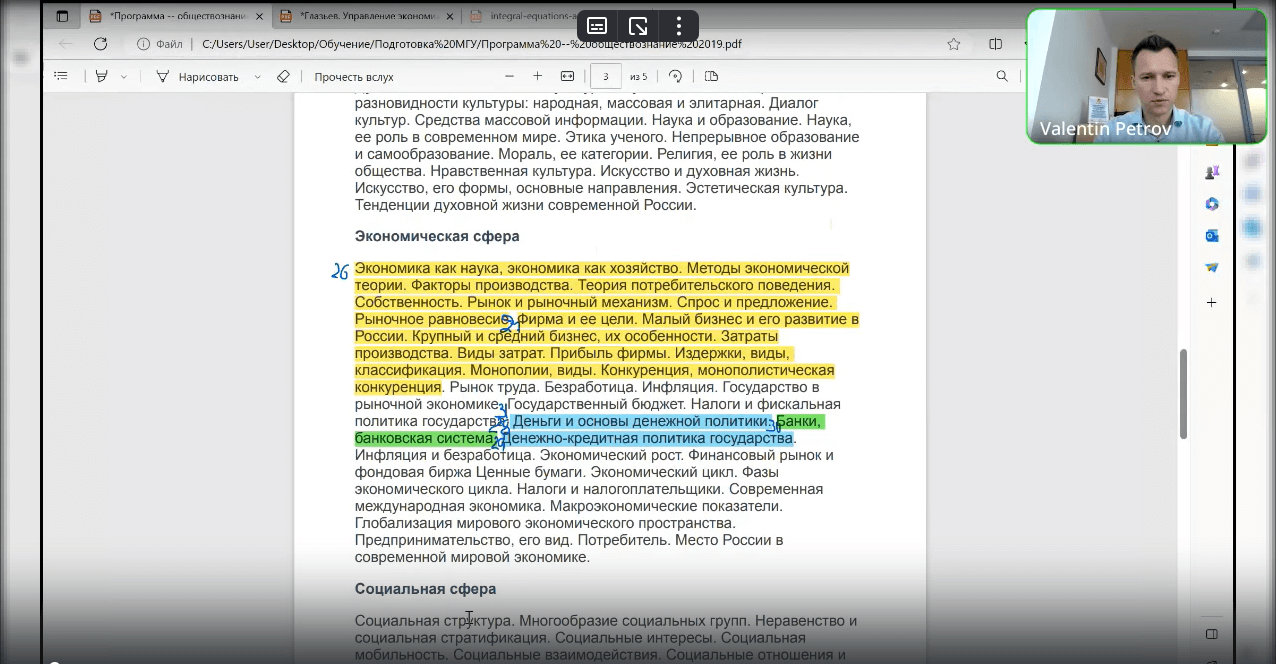Zoom in with the plus button

[537, 76]
